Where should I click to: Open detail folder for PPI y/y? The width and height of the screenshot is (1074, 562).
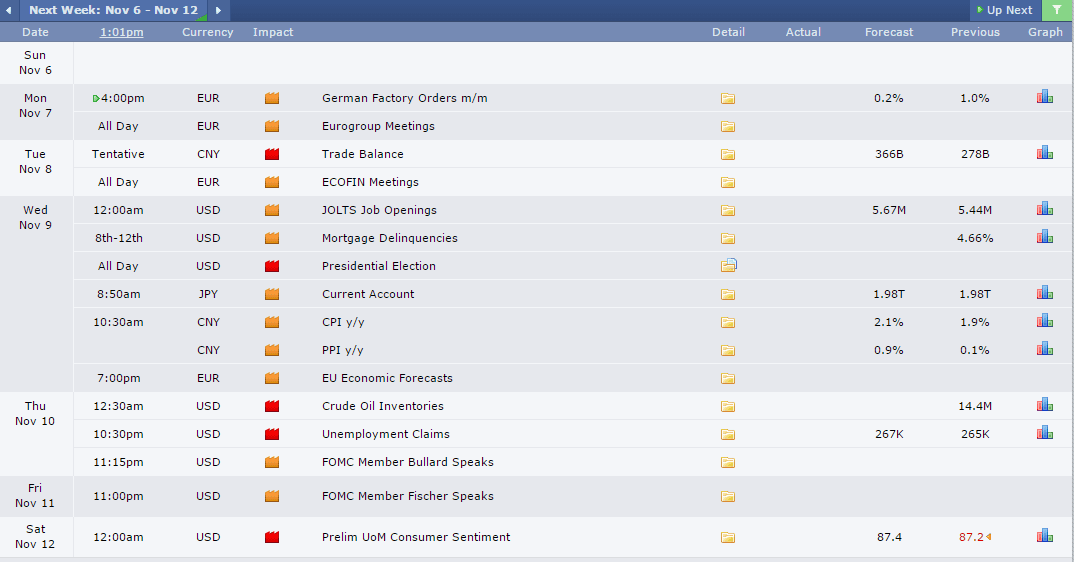728,351
